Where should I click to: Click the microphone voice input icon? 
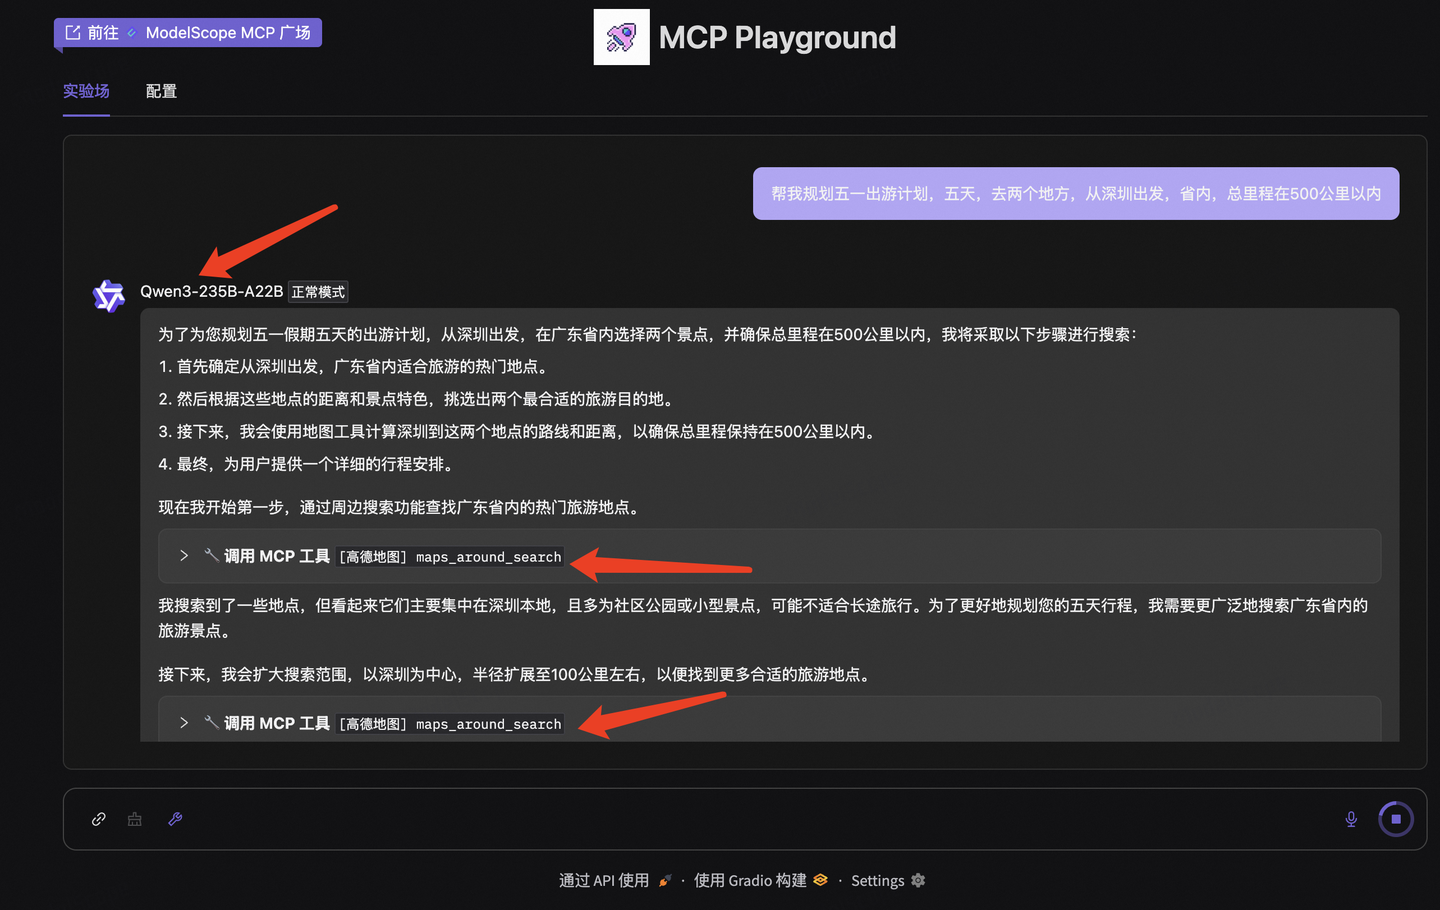1351,819
